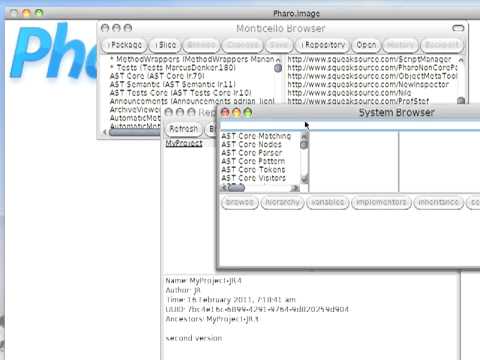
Task: Click the +Slice button in Monticello Browser
Action: 165,45
